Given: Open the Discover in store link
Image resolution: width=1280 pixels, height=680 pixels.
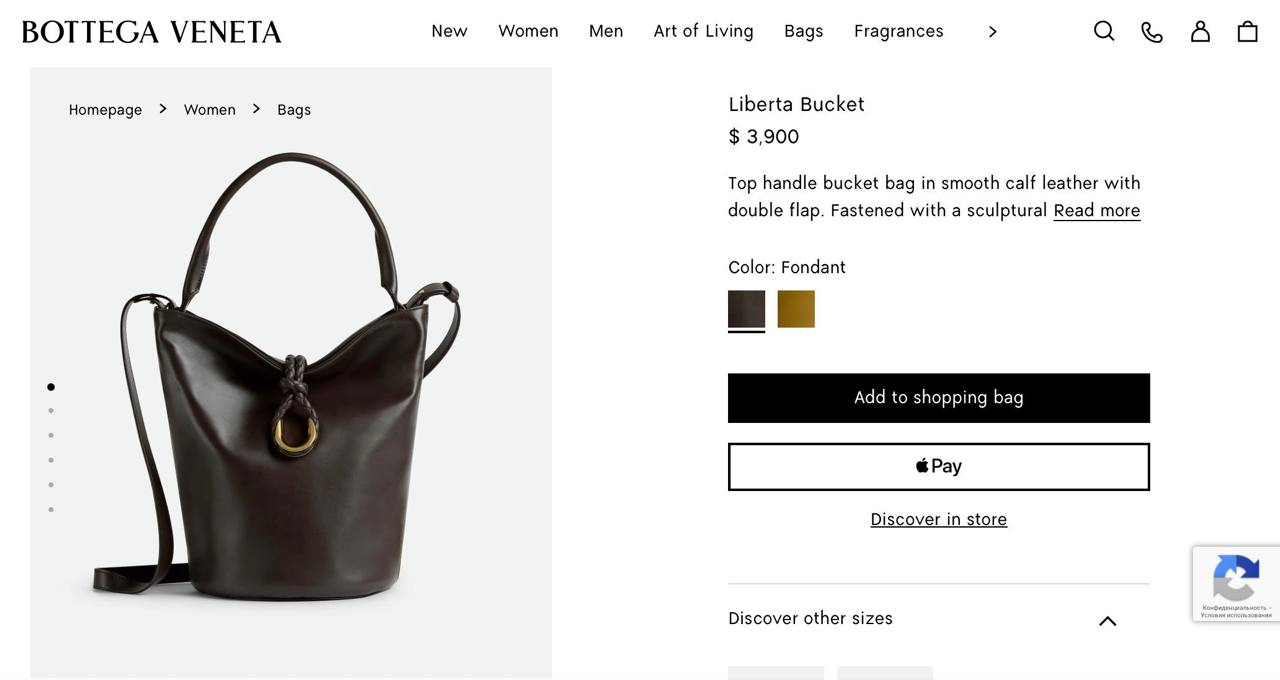Looking at the screenshot, I should (x=938, y=519).
